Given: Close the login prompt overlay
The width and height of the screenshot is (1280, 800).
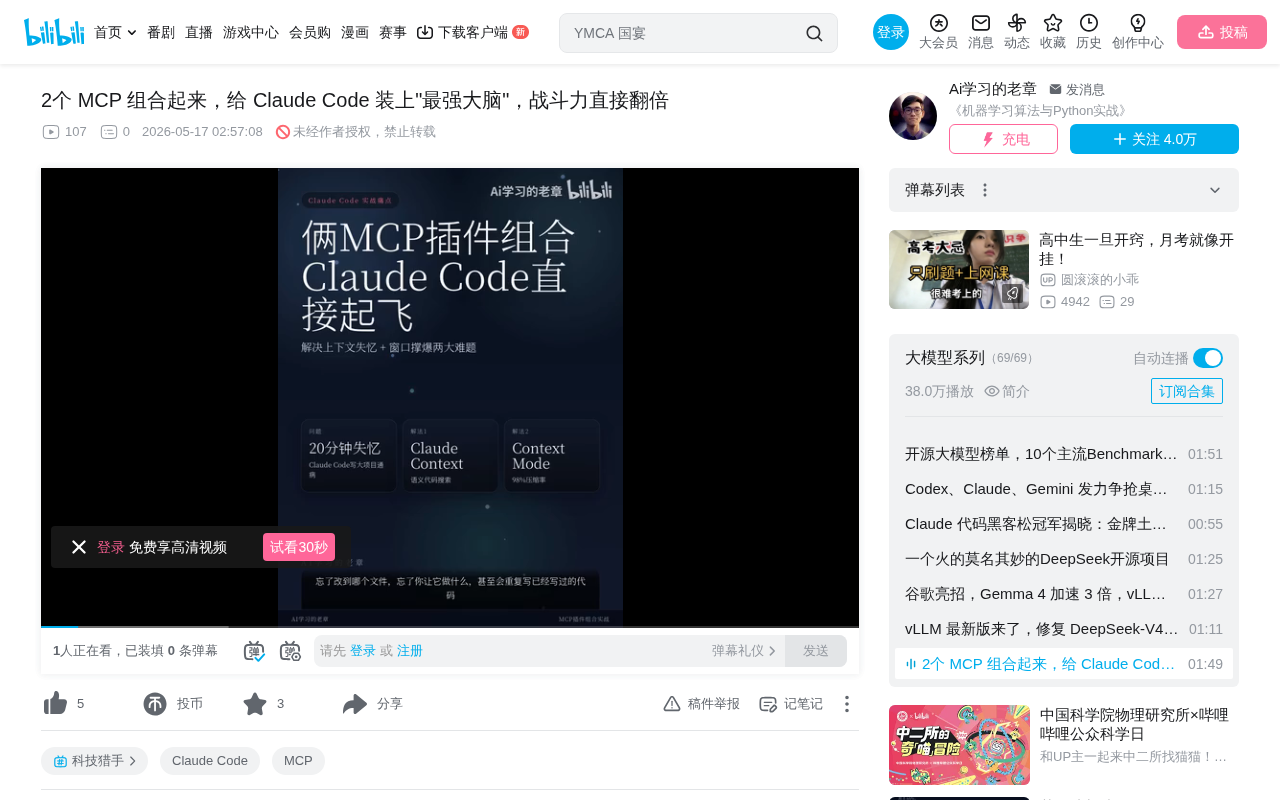Looking at the screenshot, I should tap(79, 547).
